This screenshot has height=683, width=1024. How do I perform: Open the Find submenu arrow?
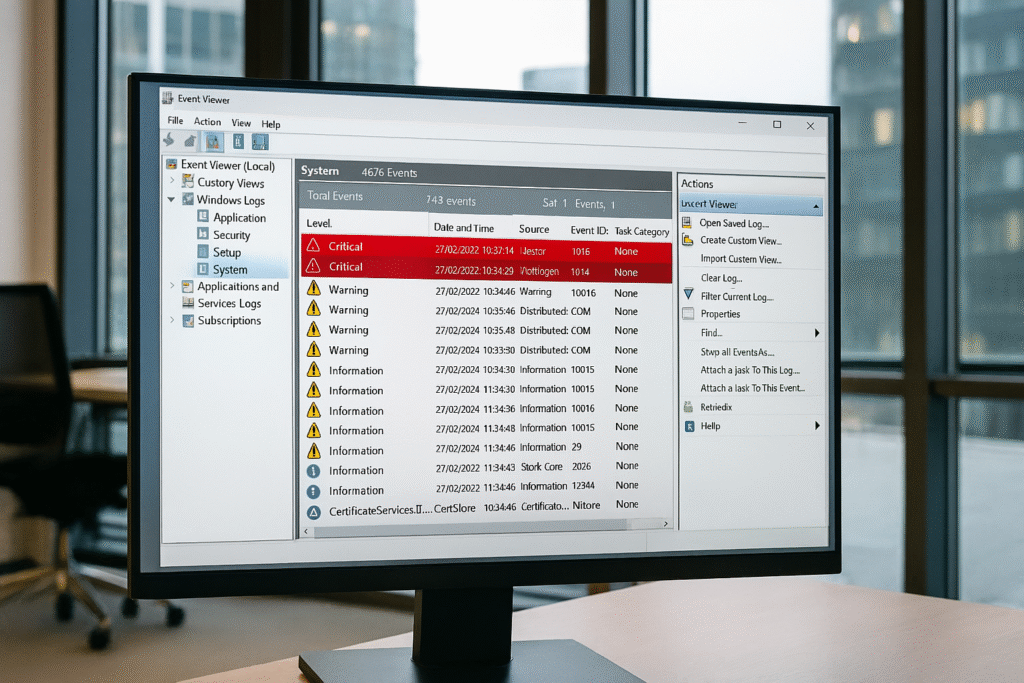coord(817,332)
